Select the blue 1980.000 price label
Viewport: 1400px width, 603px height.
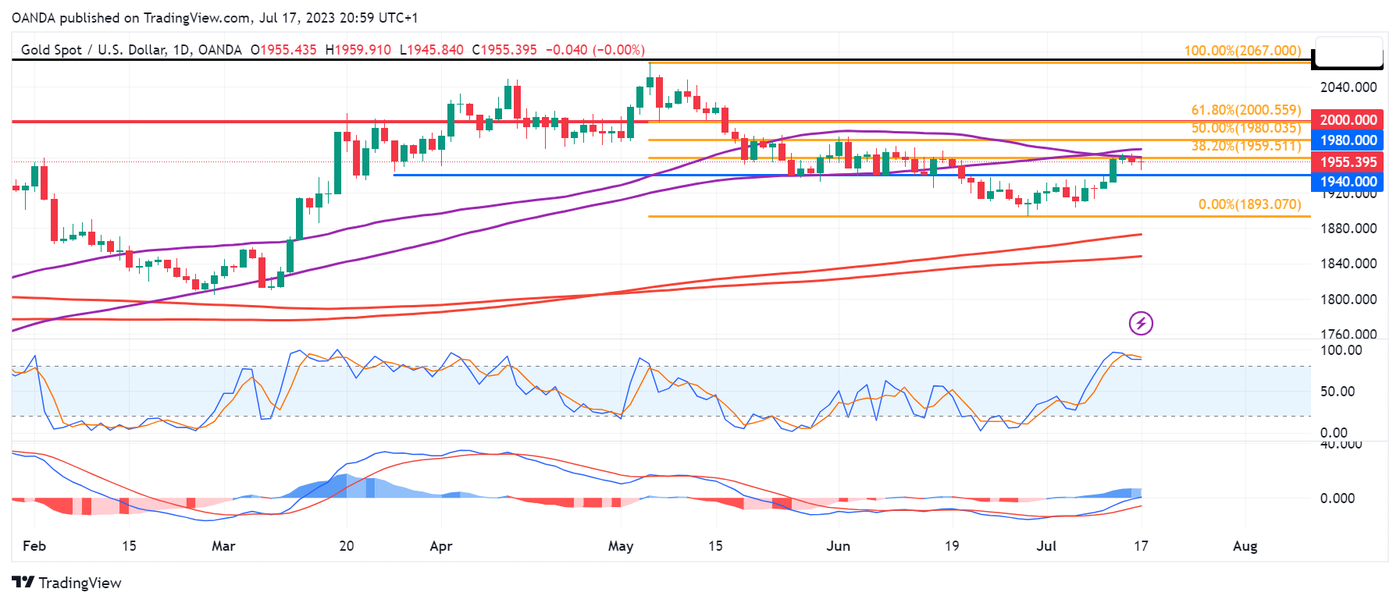pos(1350,139)
